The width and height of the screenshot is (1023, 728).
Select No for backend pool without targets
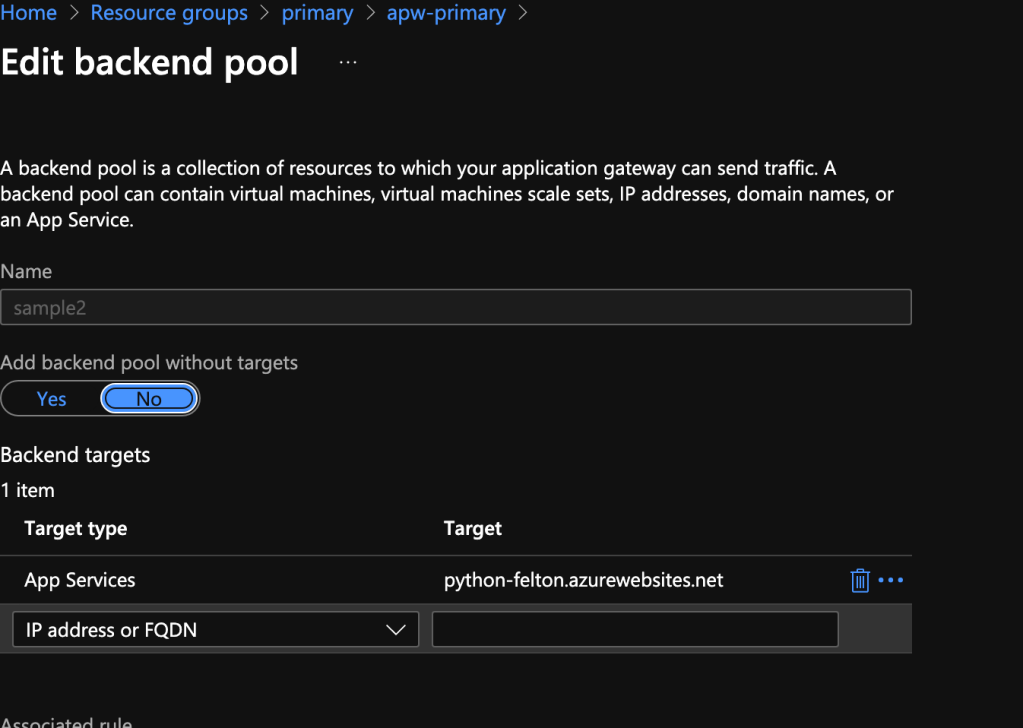click(x=149, y=399)
